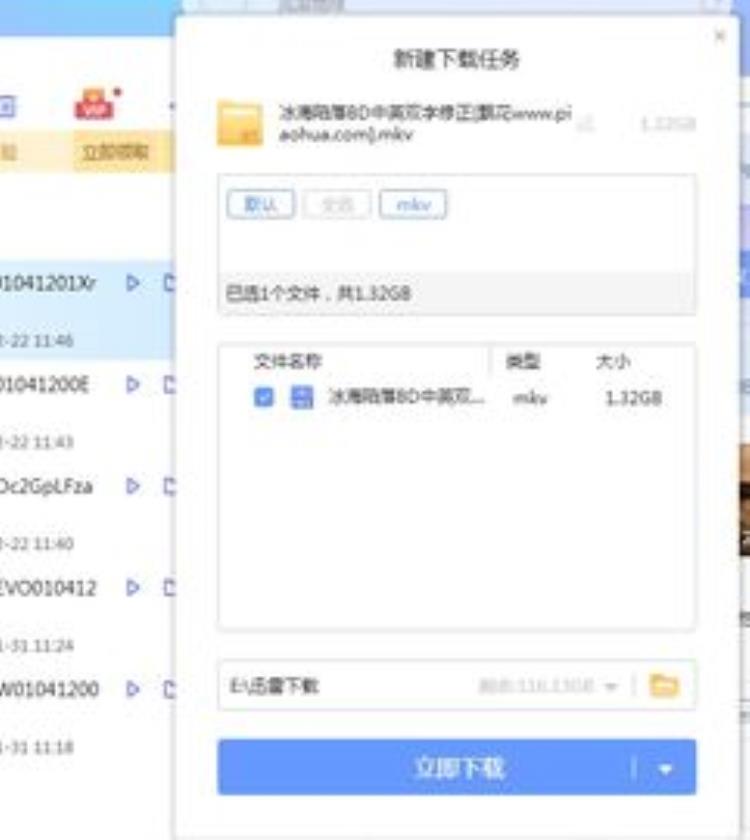Sort files by 大小 column header
Screen dimensions: 750x840
click(613, 362)
